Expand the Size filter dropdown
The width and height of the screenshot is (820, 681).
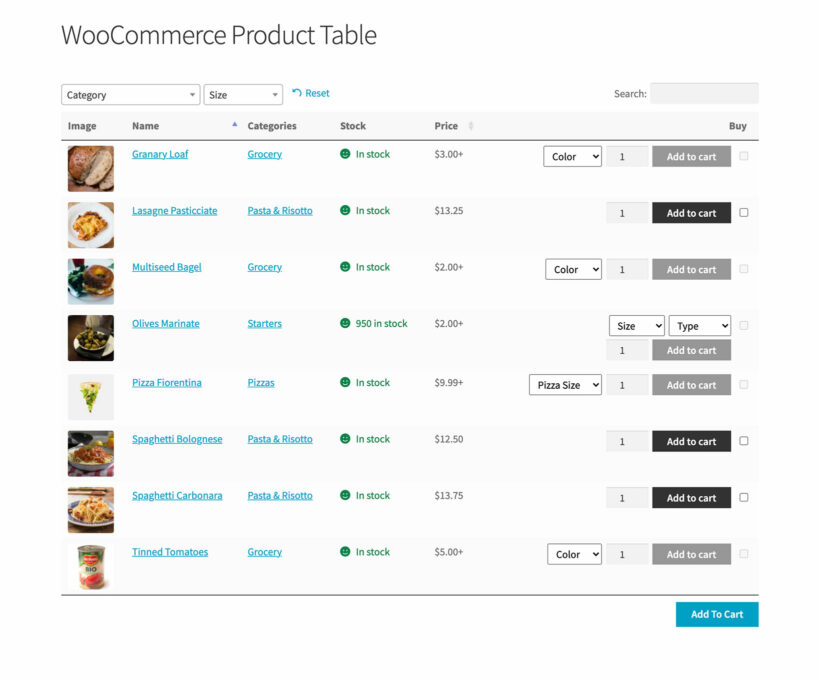243,94
